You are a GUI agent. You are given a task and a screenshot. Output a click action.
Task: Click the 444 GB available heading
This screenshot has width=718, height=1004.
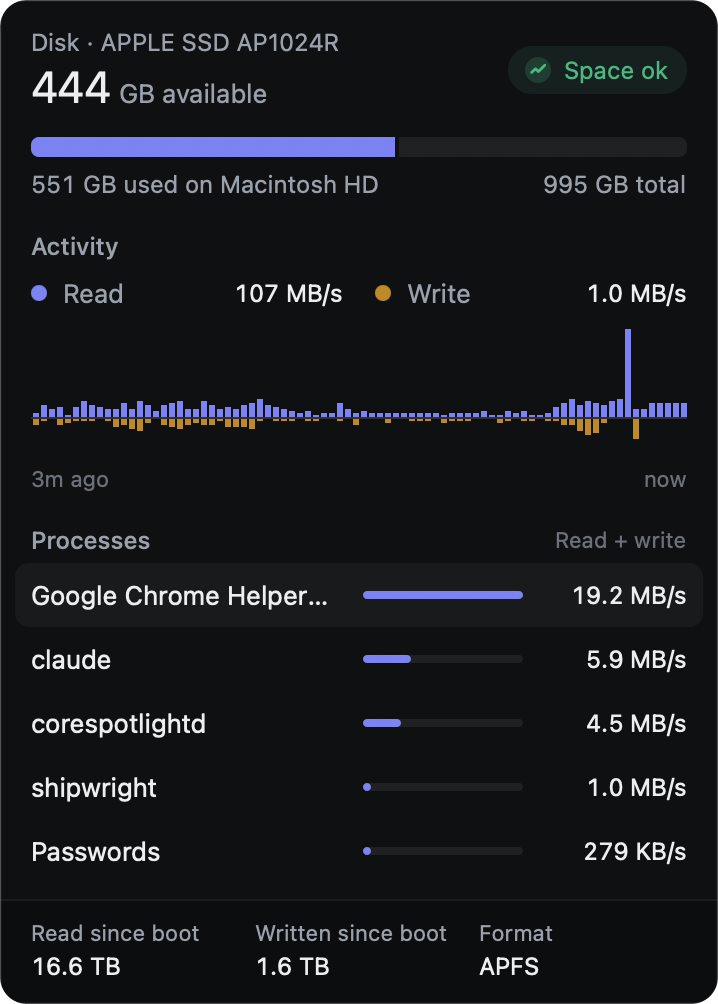click(149, 88)
